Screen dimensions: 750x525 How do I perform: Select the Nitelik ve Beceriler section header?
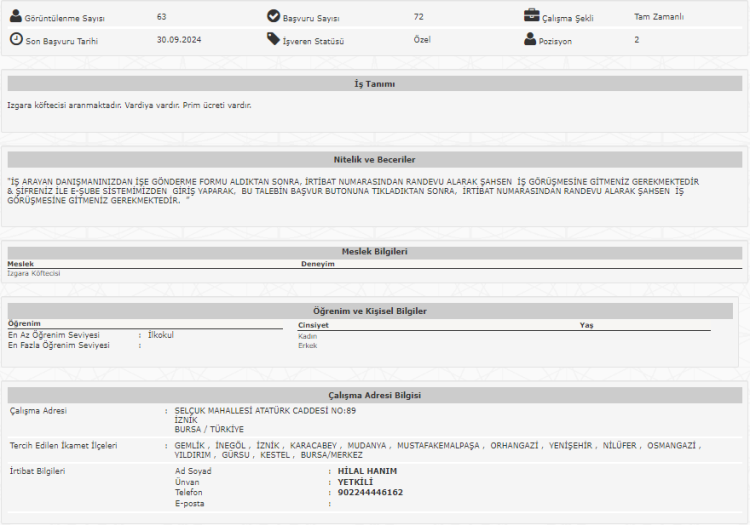(x=374, y=159)
